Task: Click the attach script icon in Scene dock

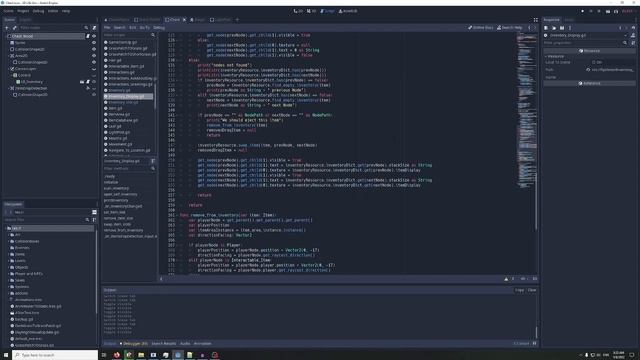Action: [94, 28]
